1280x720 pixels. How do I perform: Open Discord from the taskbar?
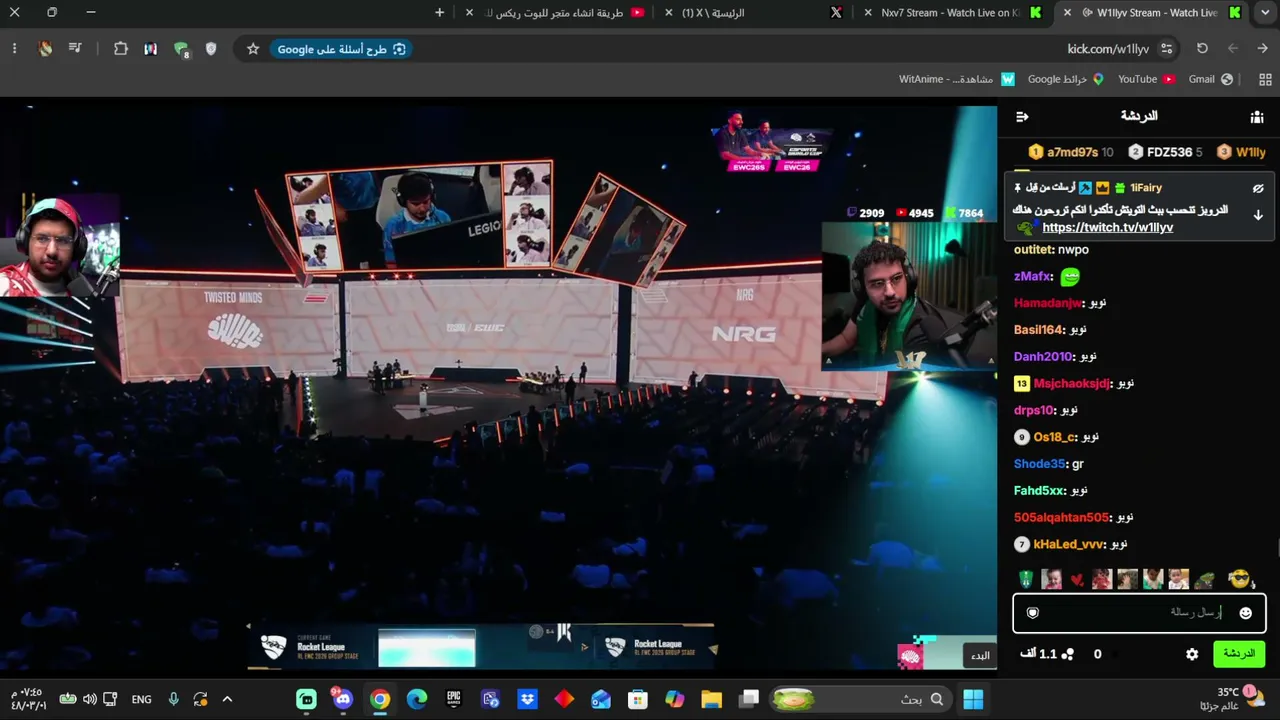[343, 699]
